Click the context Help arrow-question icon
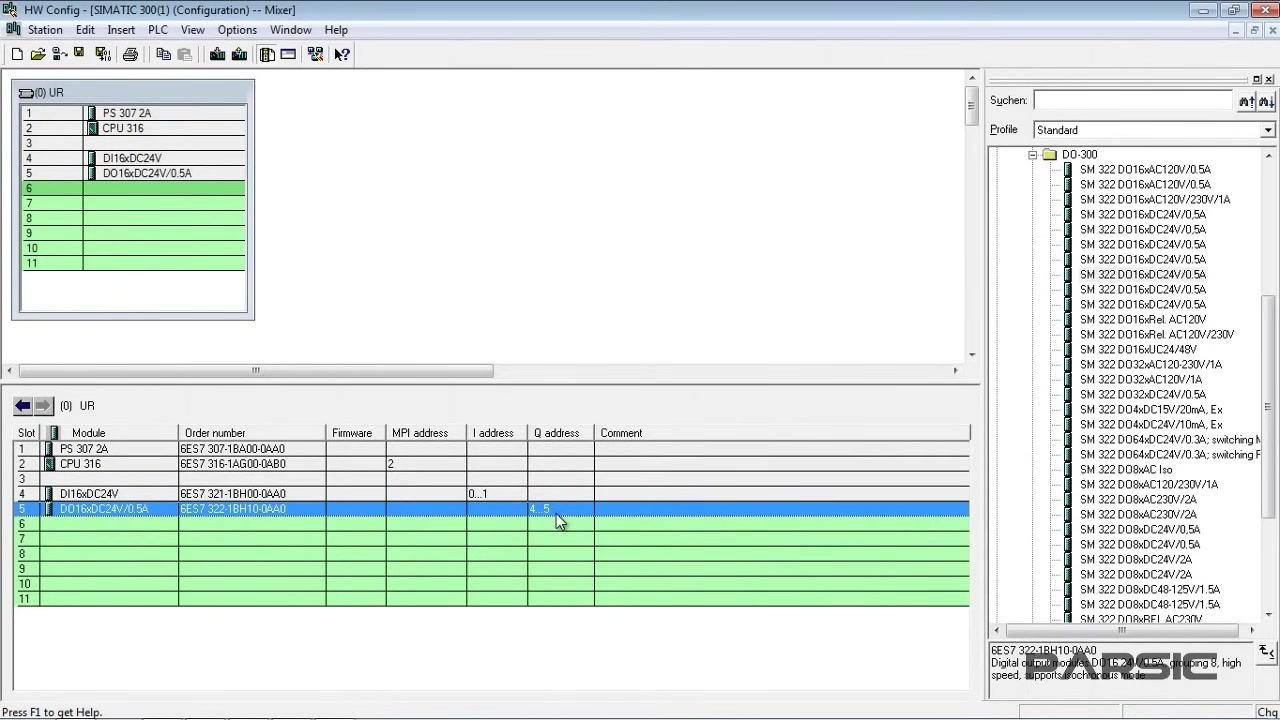The width and height of the screenshot is (1280, 720). tap(342, 54)
